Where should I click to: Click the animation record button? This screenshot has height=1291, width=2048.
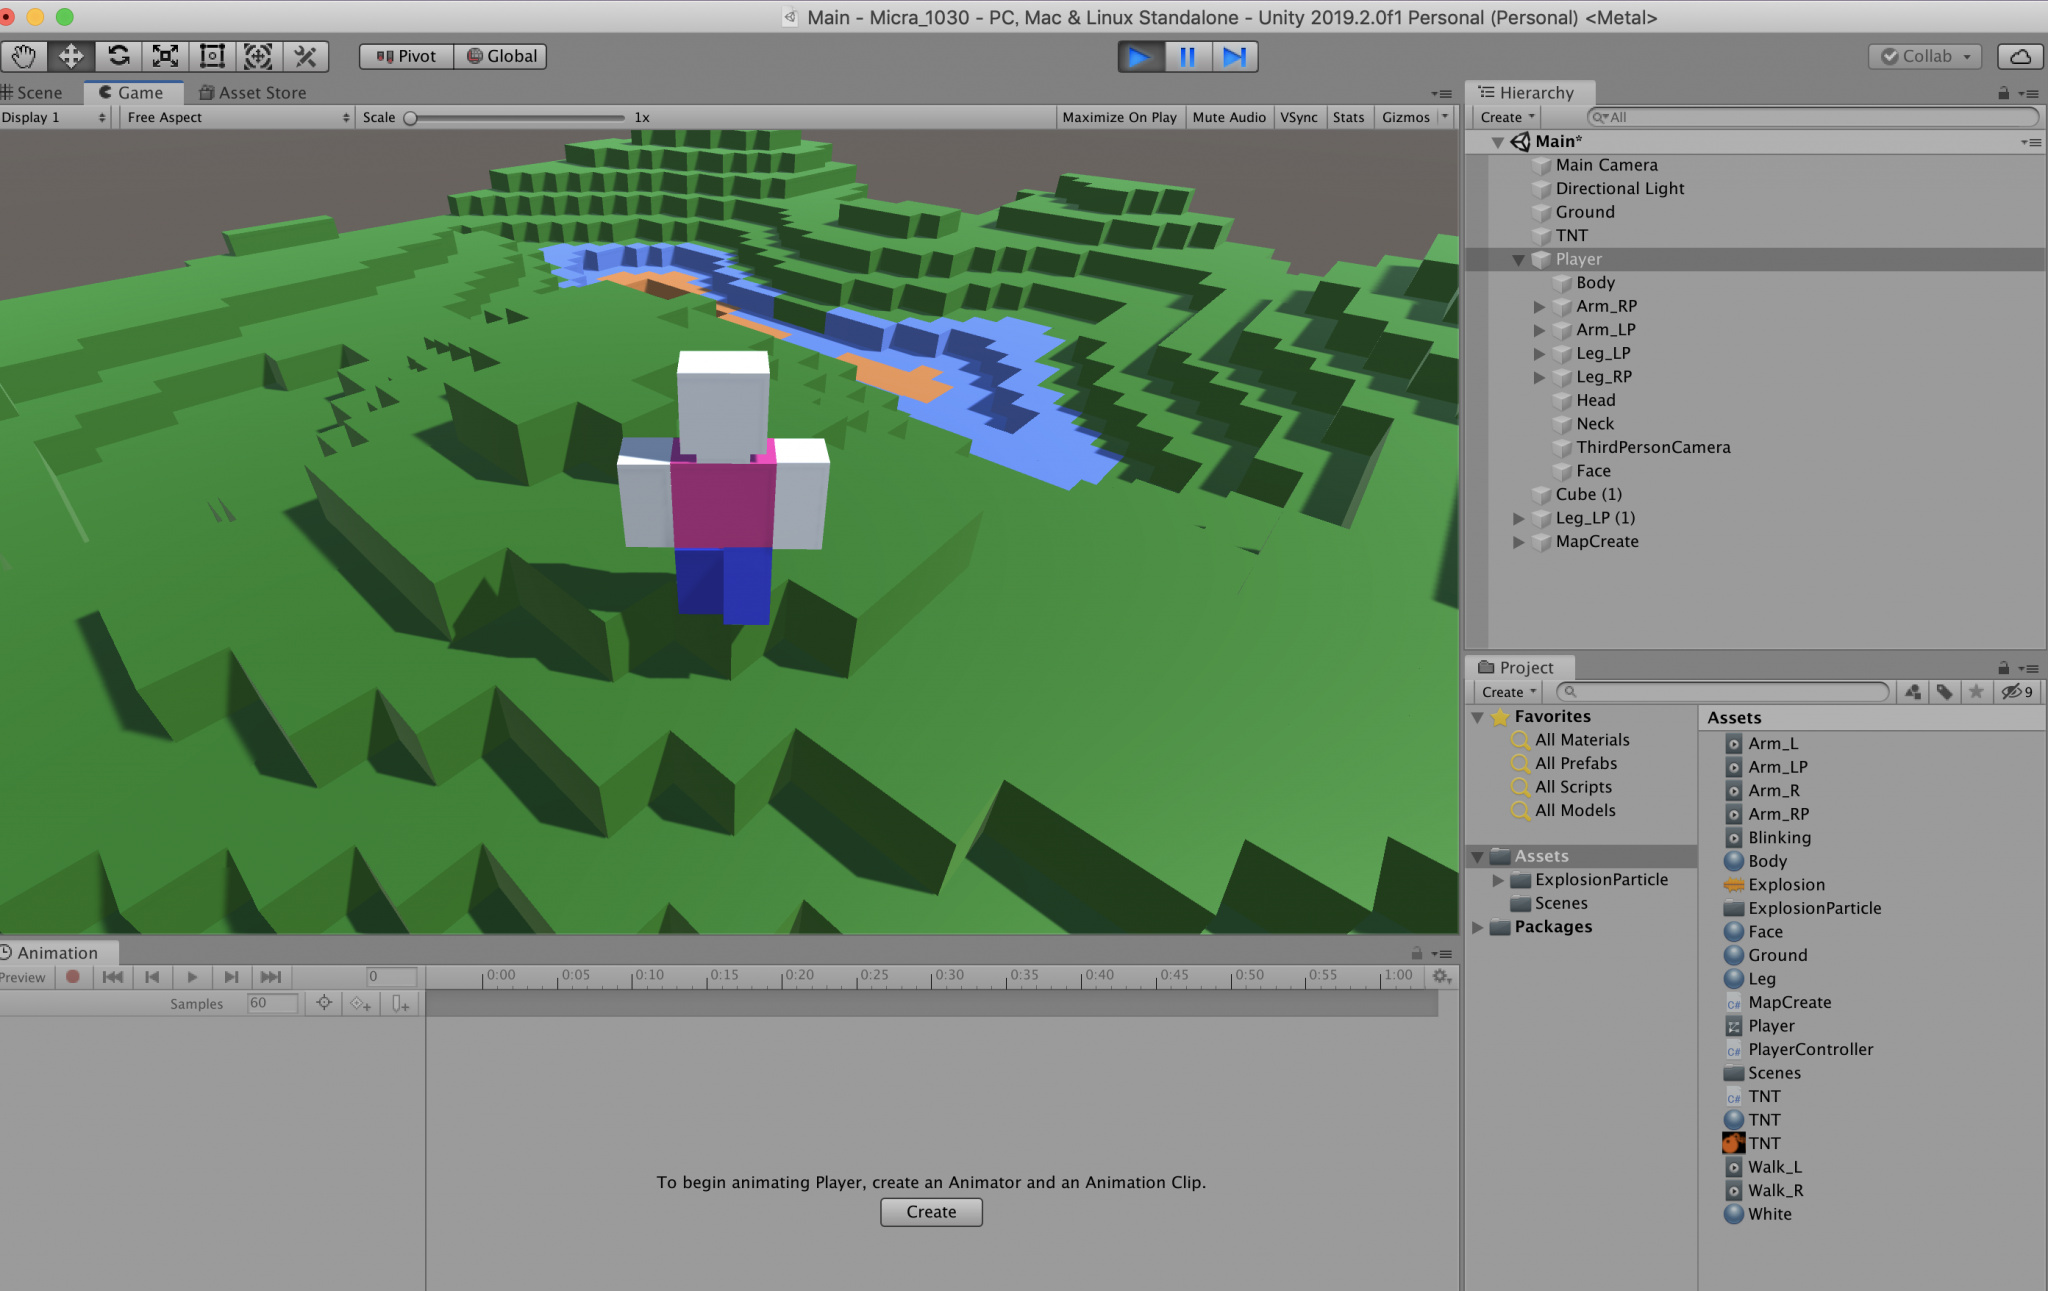point(73,977)
